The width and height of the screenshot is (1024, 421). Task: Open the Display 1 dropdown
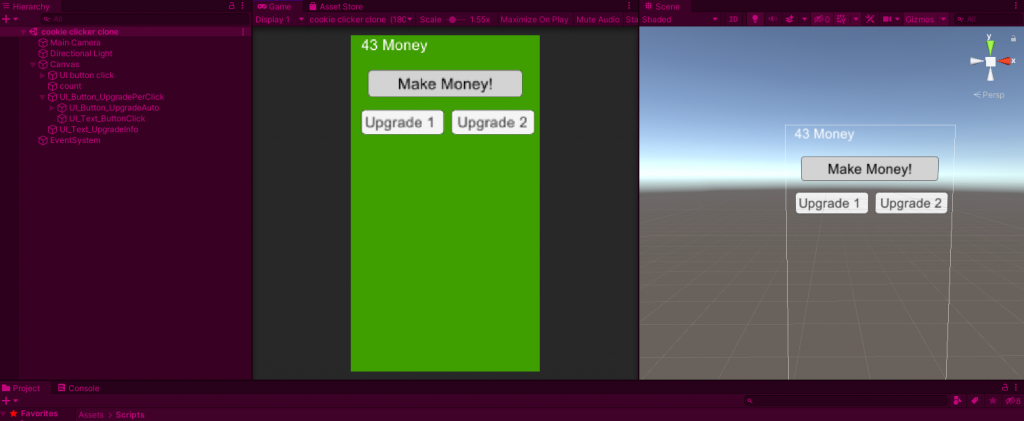(280, 19)
